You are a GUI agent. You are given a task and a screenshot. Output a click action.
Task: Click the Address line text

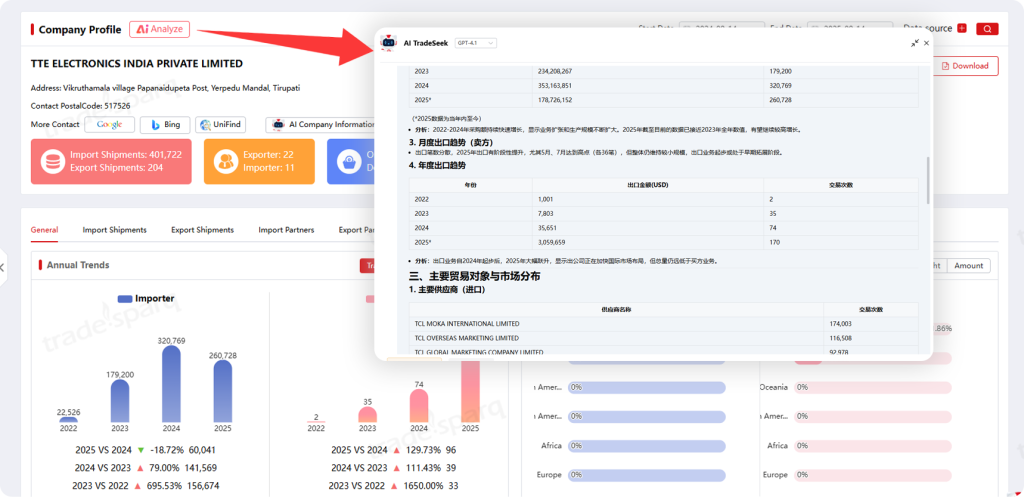165,88
